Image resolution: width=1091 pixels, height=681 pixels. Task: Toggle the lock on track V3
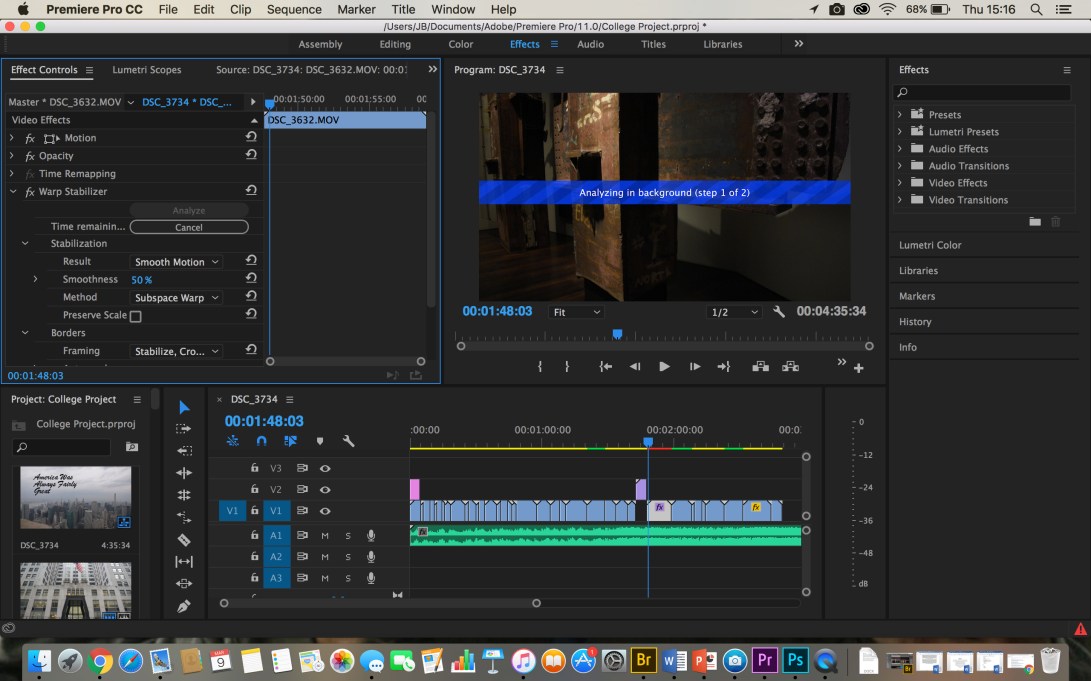(254, 468)
